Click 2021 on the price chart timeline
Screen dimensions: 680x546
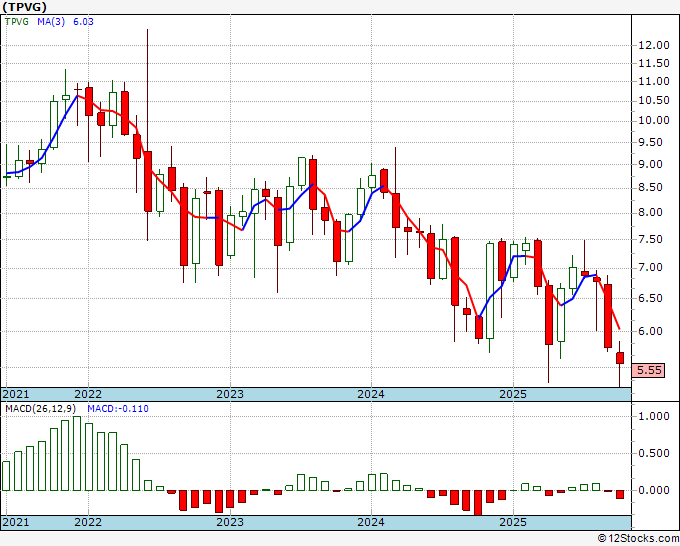(16, 394)
